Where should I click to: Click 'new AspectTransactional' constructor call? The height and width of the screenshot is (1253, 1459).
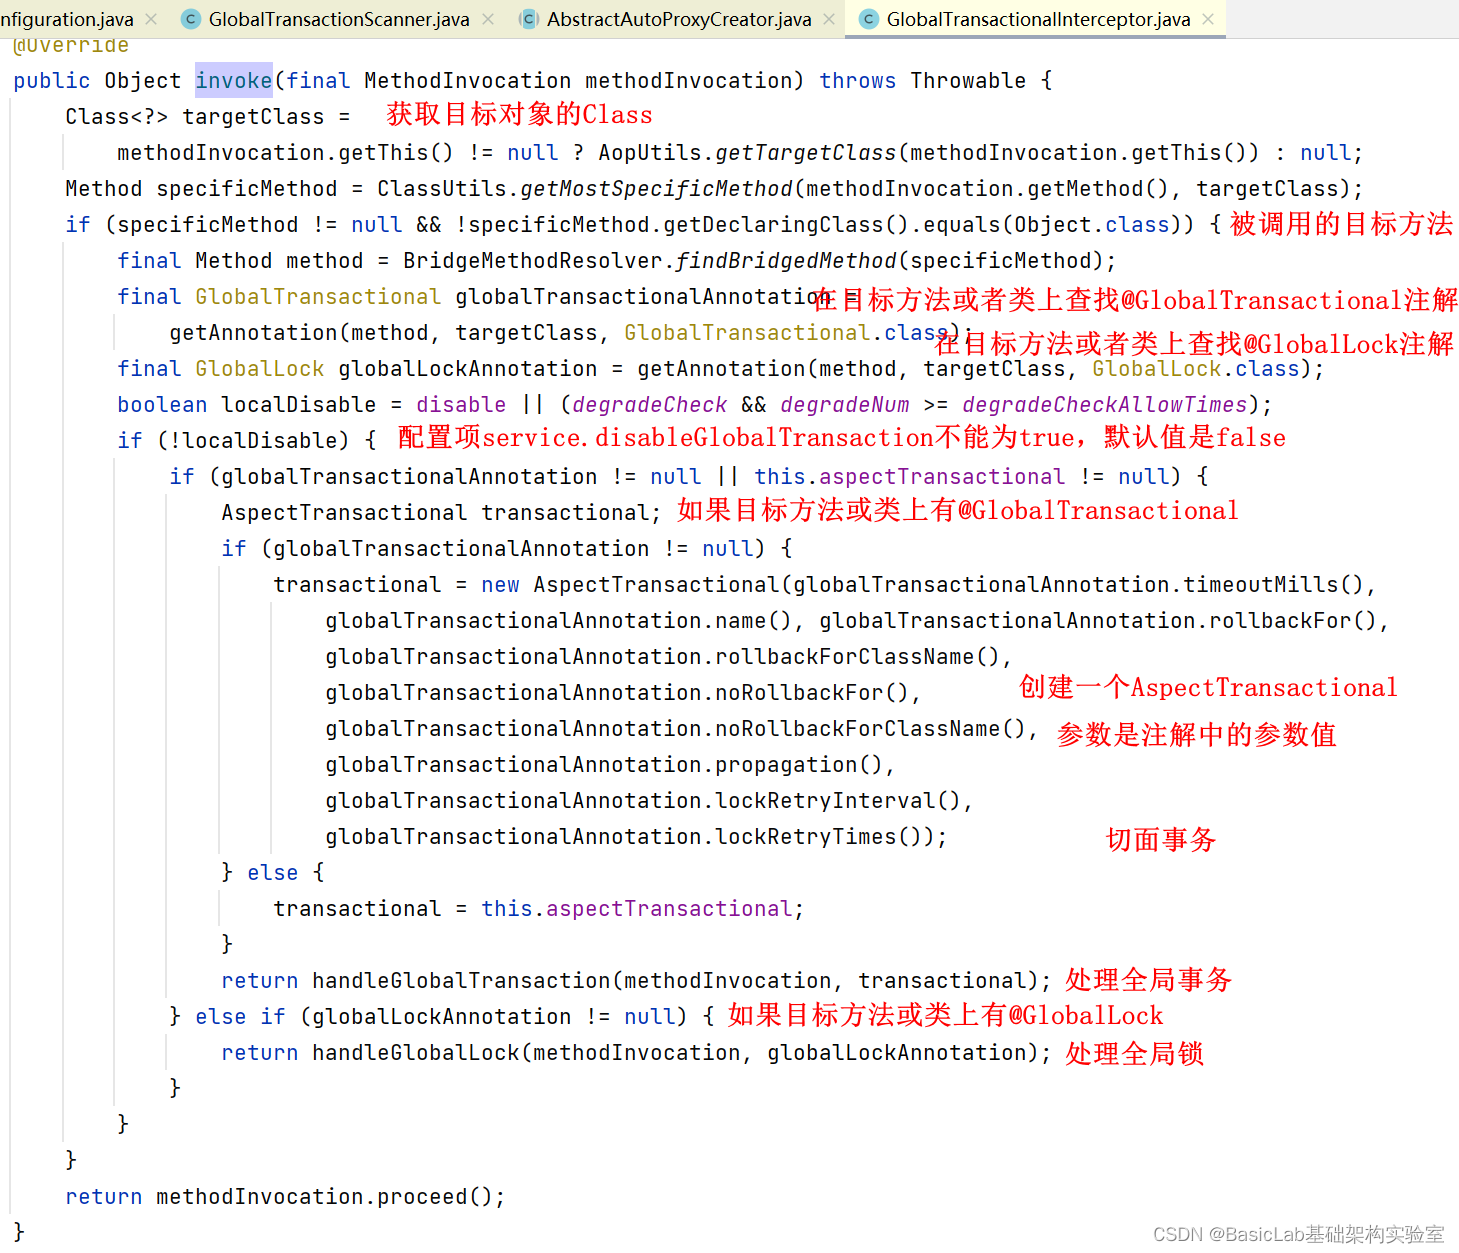[x=629, y=585]
